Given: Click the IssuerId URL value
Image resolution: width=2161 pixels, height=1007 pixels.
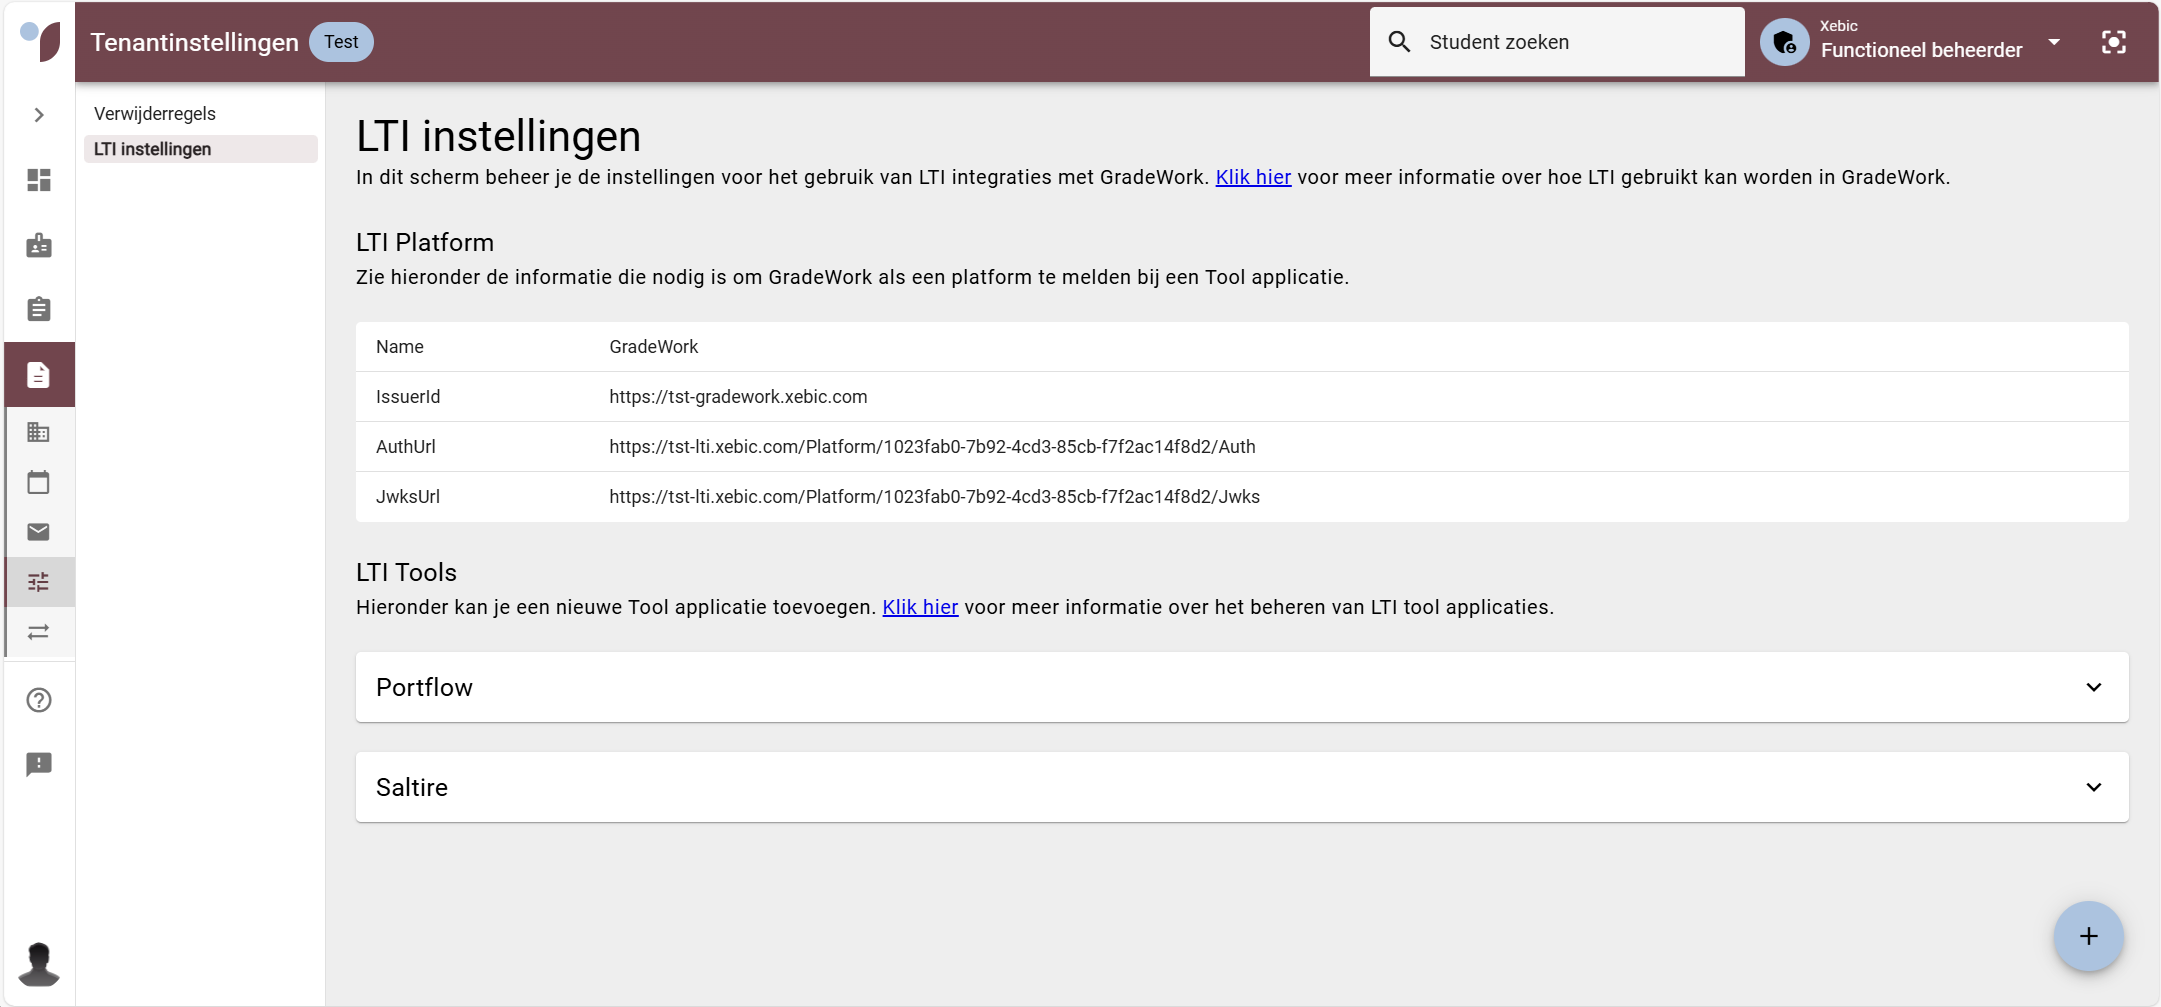Looking at the screenshot, I should tap(738, 397).
